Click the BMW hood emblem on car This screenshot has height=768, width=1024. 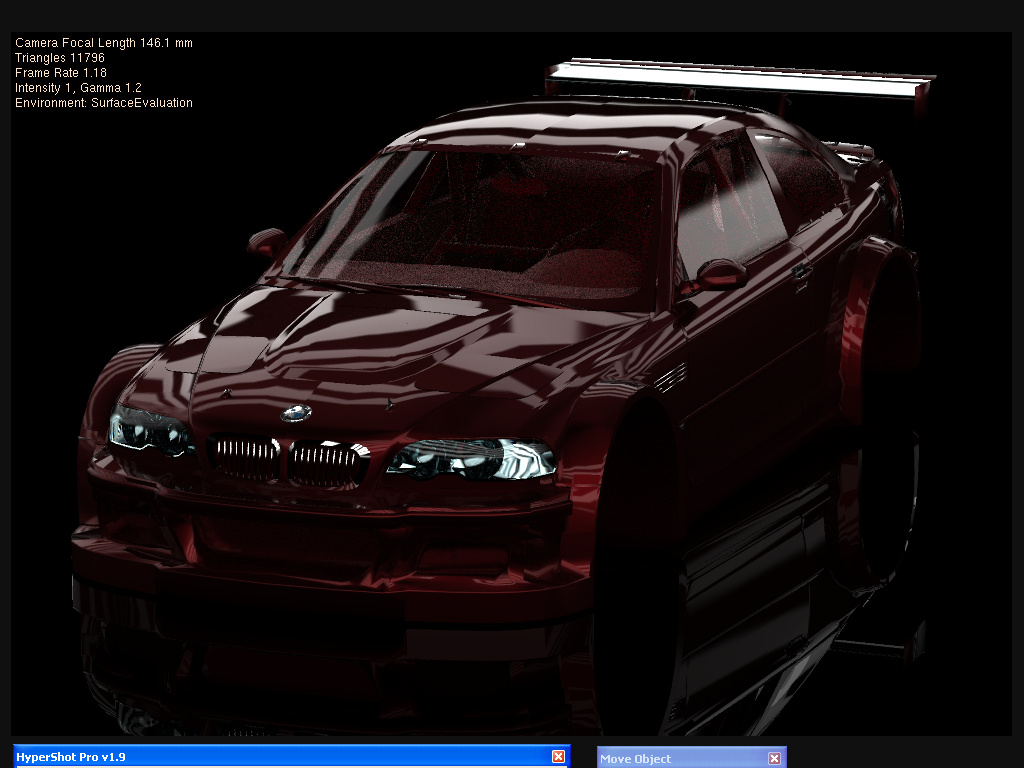click(x=296, y=413)
